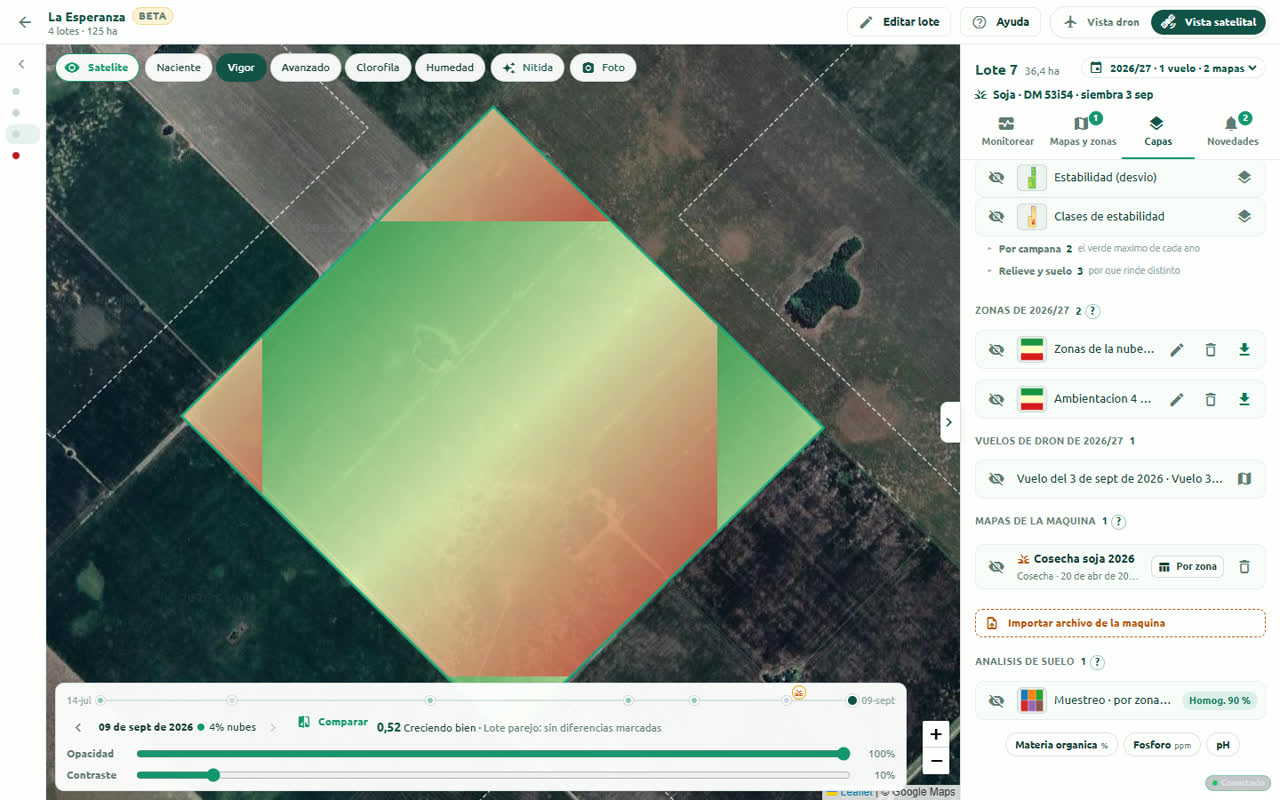Toggle visibility of Muestreo por zona layer
The width and height of the screenshot is (1280, 800).
[996, 701]
